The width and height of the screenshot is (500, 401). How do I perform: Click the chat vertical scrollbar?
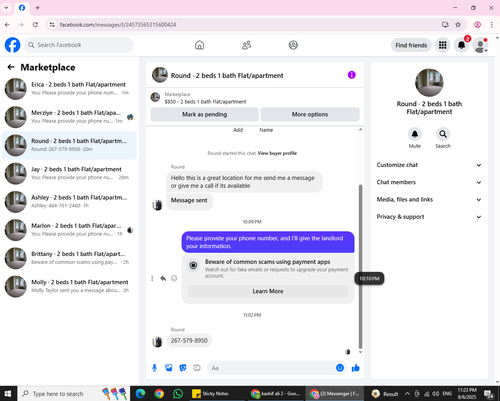coord(360,267)
